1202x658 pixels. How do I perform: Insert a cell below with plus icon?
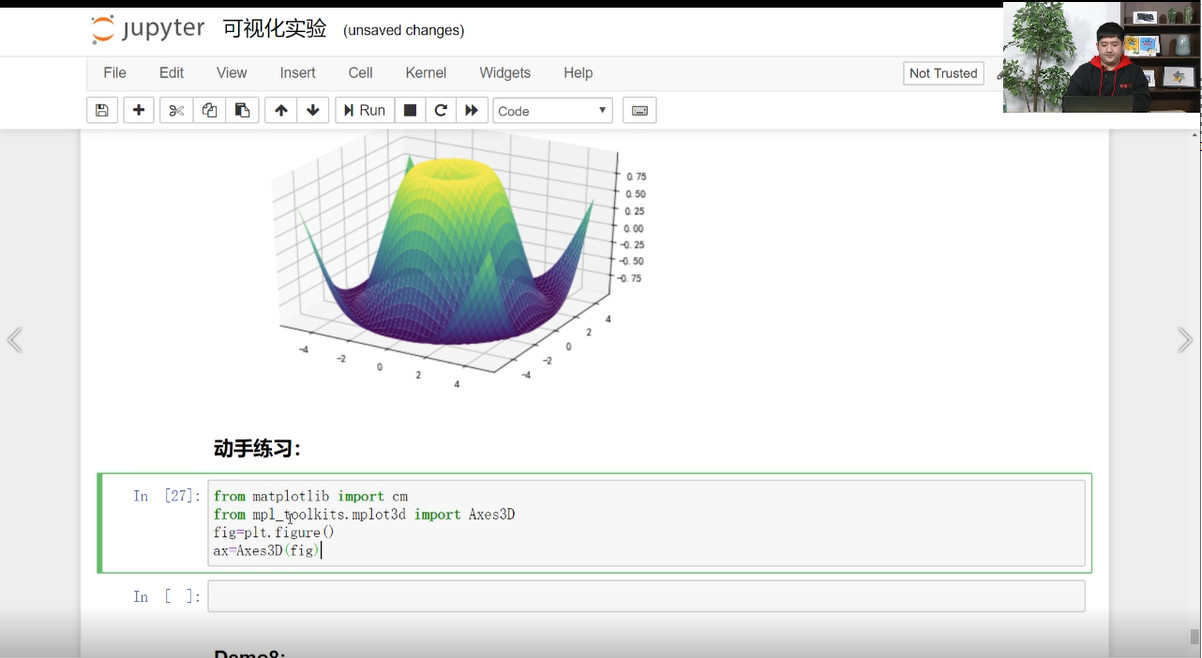[139, 111]
